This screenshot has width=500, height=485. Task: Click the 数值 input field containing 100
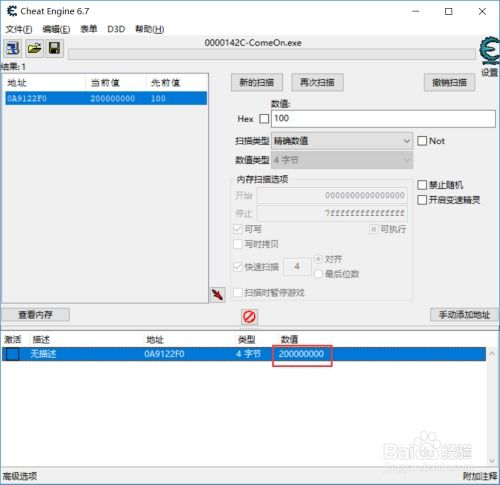[x=383, y=119]
